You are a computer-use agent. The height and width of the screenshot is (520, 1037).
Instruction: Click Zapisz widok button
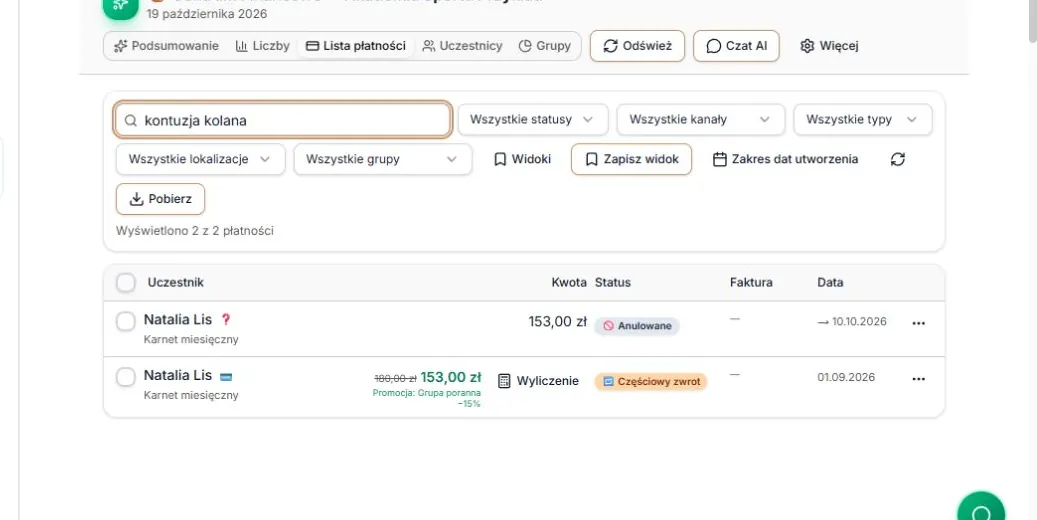click(632, 159)
